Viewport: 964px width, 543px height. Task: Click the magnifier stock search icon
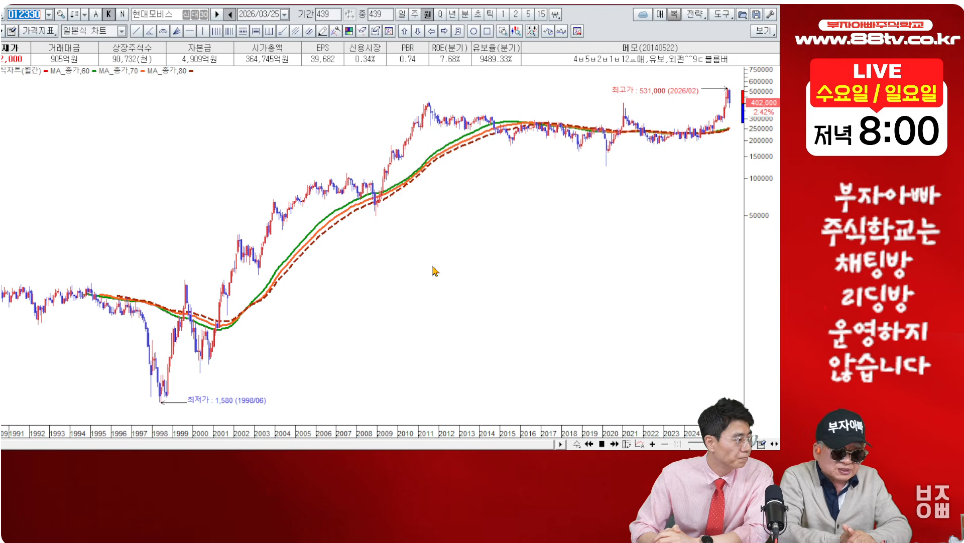pyautogui.click(x=60, y=15)
